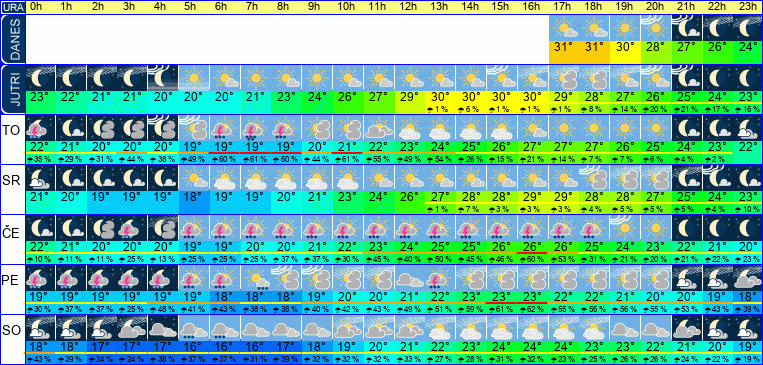Image resolution: width=763 pixels, height=365 pixels.
Task: Click the 18° temperature cell for SR at 5h
Action: (195, 197)
